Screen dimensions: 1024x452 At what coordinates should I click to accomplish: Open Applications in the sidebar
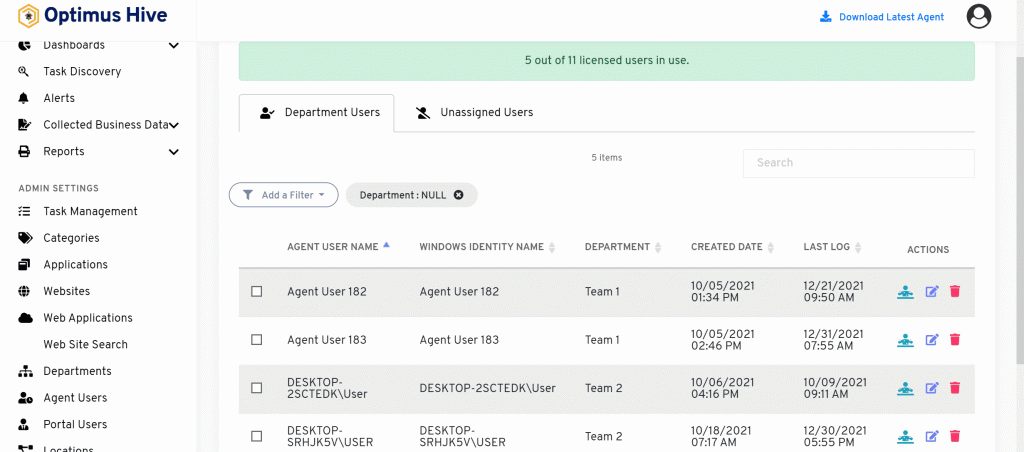coord(75,265)
